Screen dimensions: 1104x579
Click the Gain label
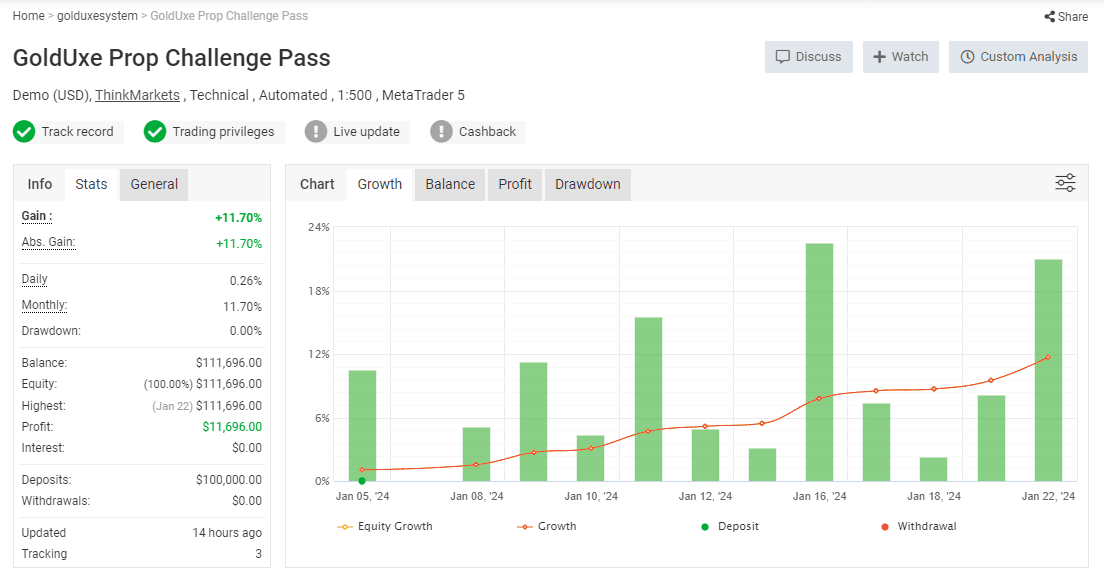pos(37,216)
